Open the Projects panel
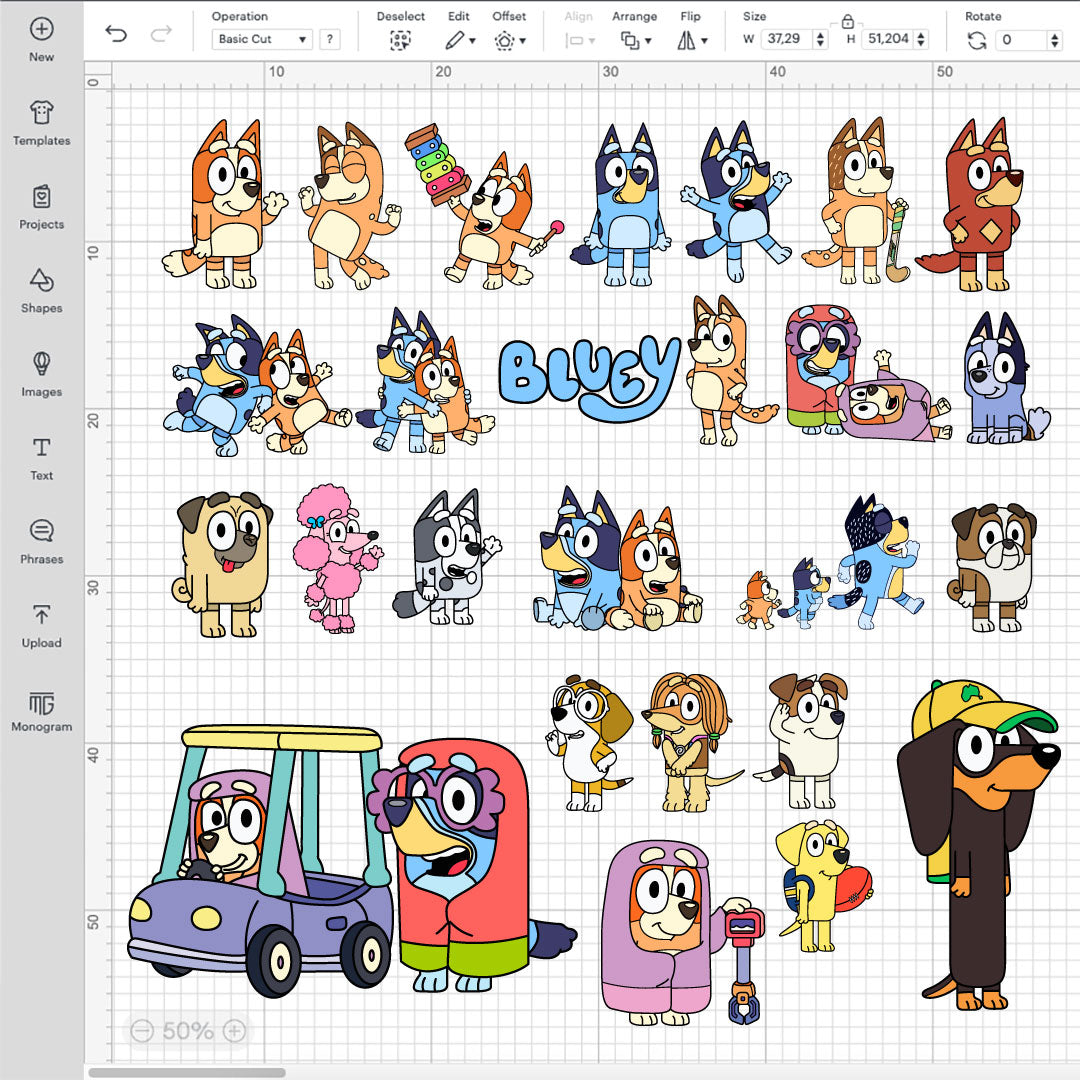The width and height of the screenshot is (1080, 1080). pos(41,207)
